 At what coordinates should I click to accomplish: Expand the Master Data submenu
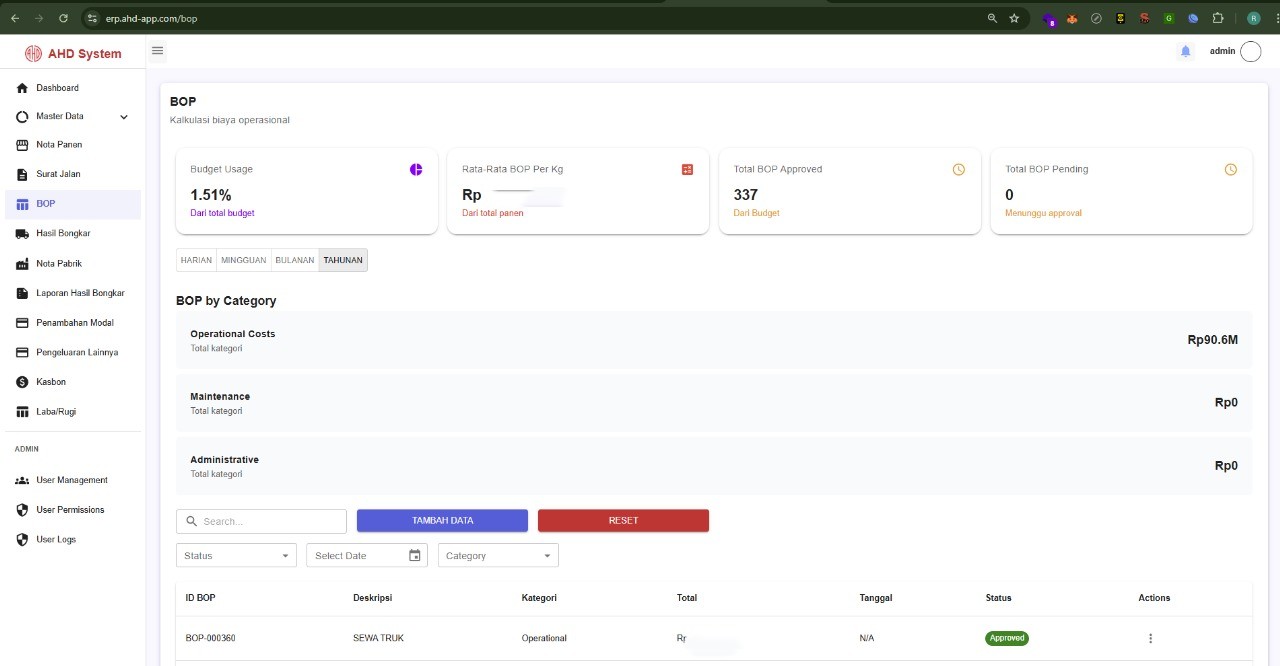pyautogui.click(x=124, y=117)
